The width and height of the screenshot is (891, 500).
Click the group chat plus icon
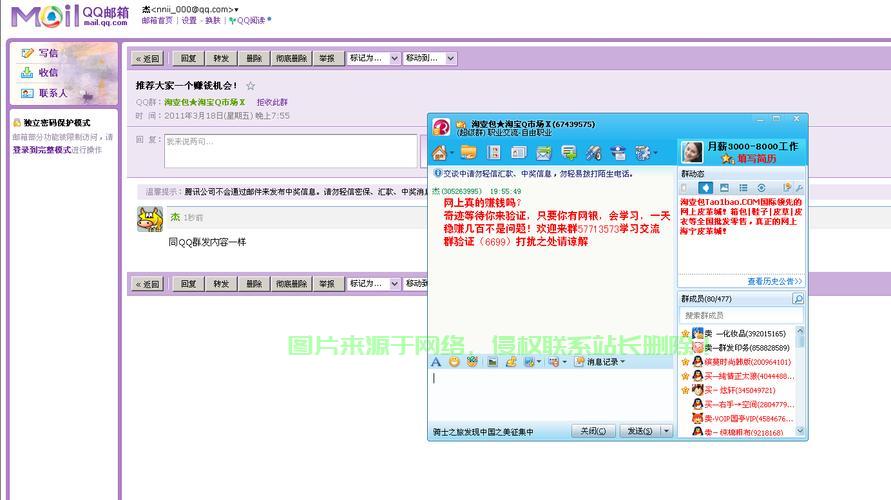pyautogui.click(x=568, y=152)
